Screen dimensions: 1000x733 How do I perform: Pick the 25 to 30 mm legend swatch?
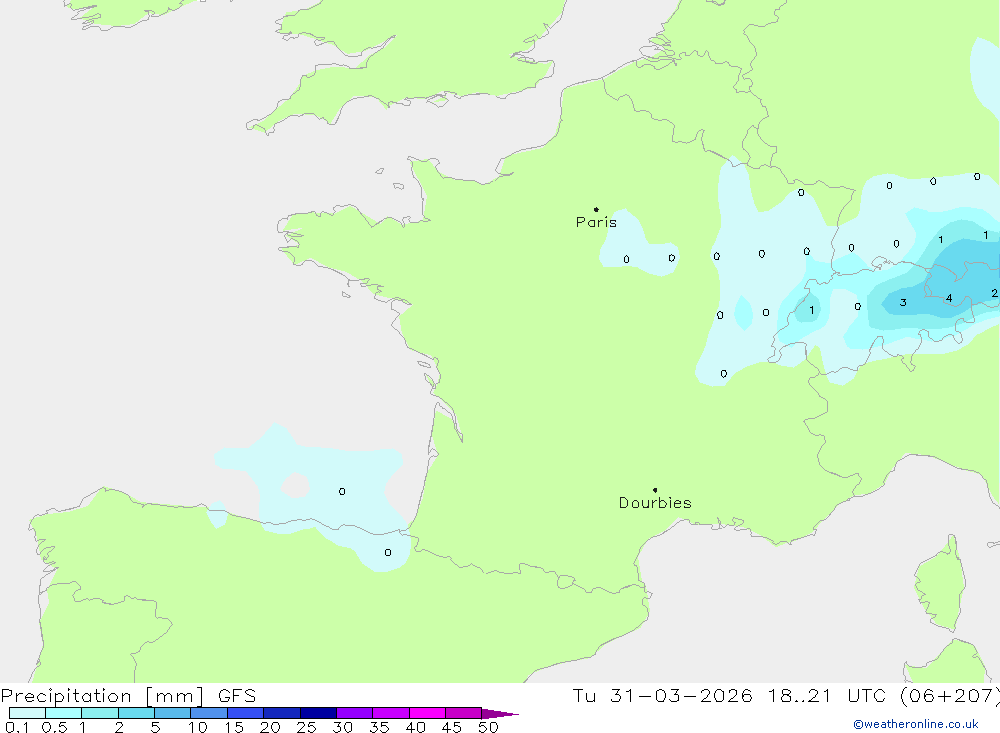[x=318, y=713]
